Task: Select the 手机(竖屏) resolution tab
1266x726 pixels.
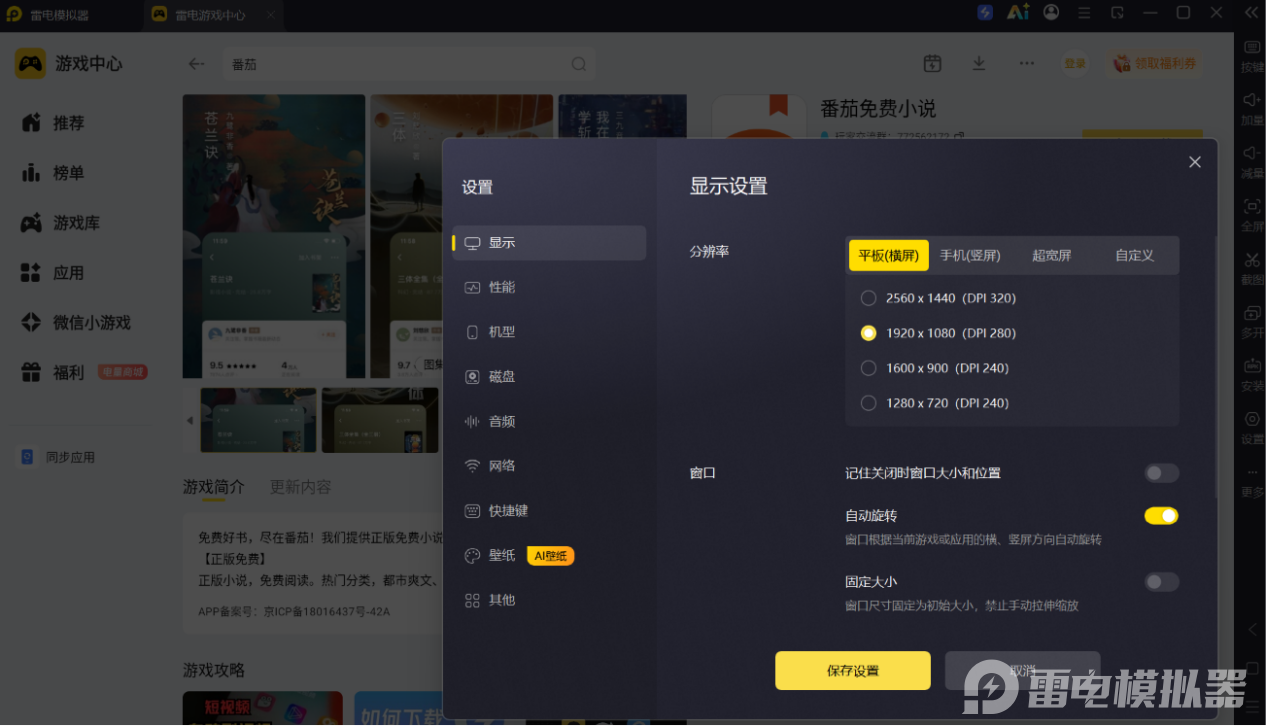Action: coord(970,255)
